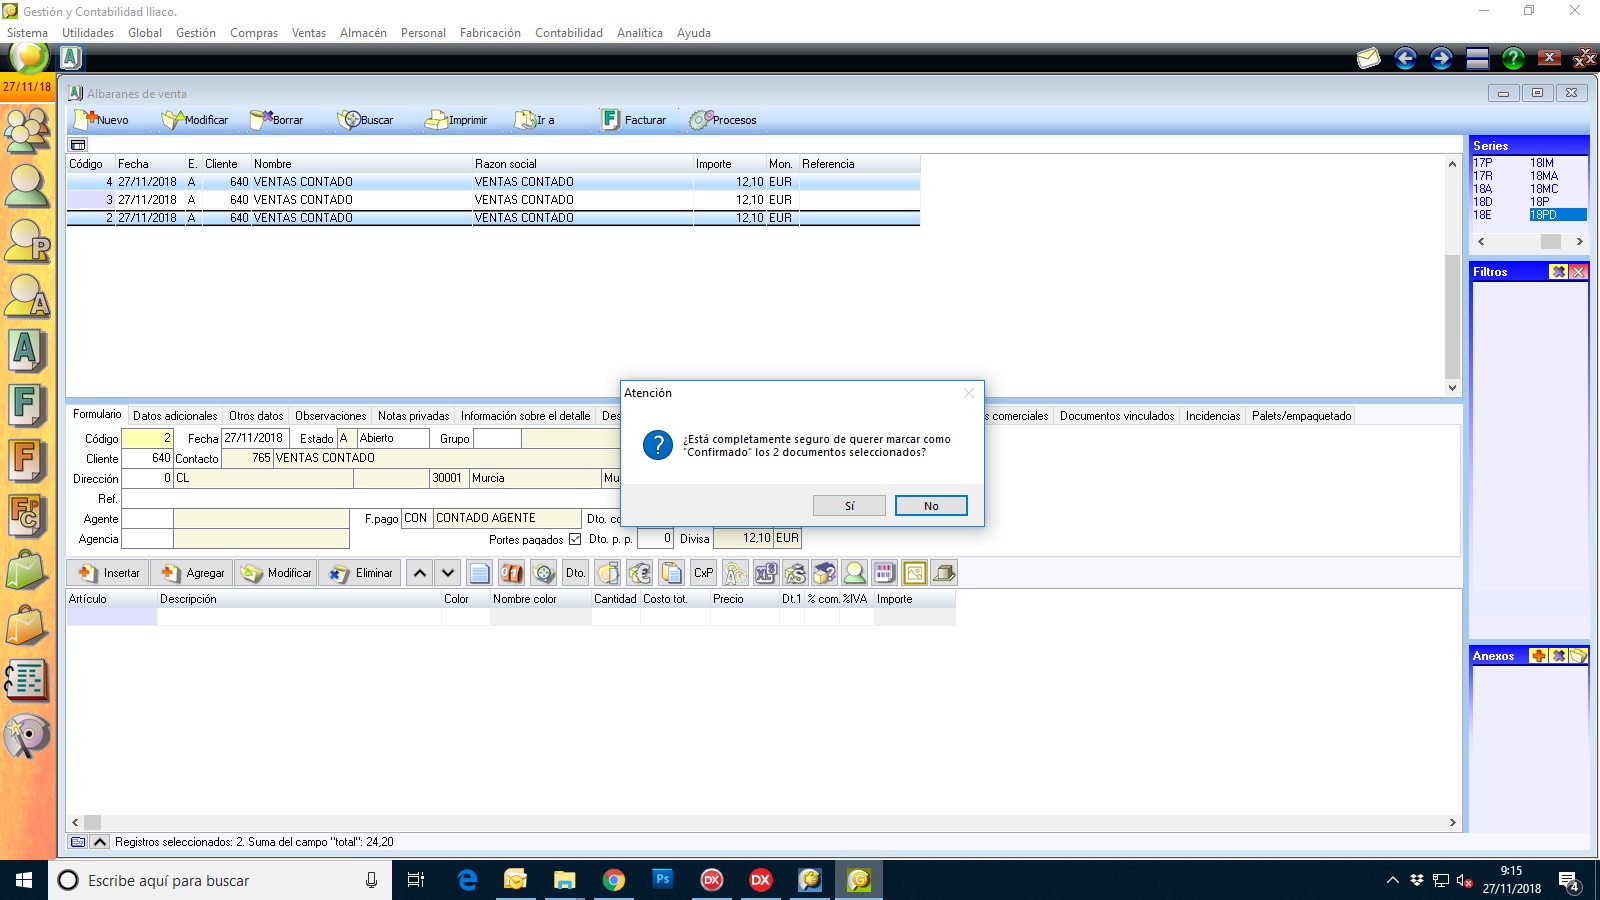Click the blue back arrow icon
This screenshot has height=900, width=1600.
click(1405, 59)
